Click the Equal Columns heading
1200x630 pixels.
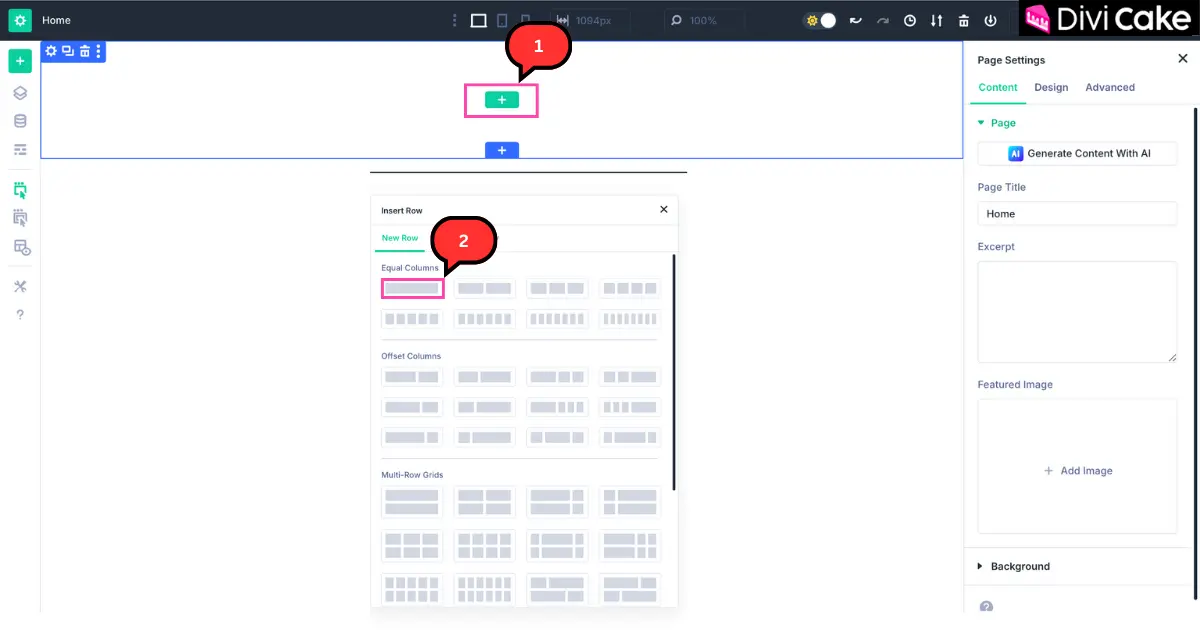pos(410,268)
